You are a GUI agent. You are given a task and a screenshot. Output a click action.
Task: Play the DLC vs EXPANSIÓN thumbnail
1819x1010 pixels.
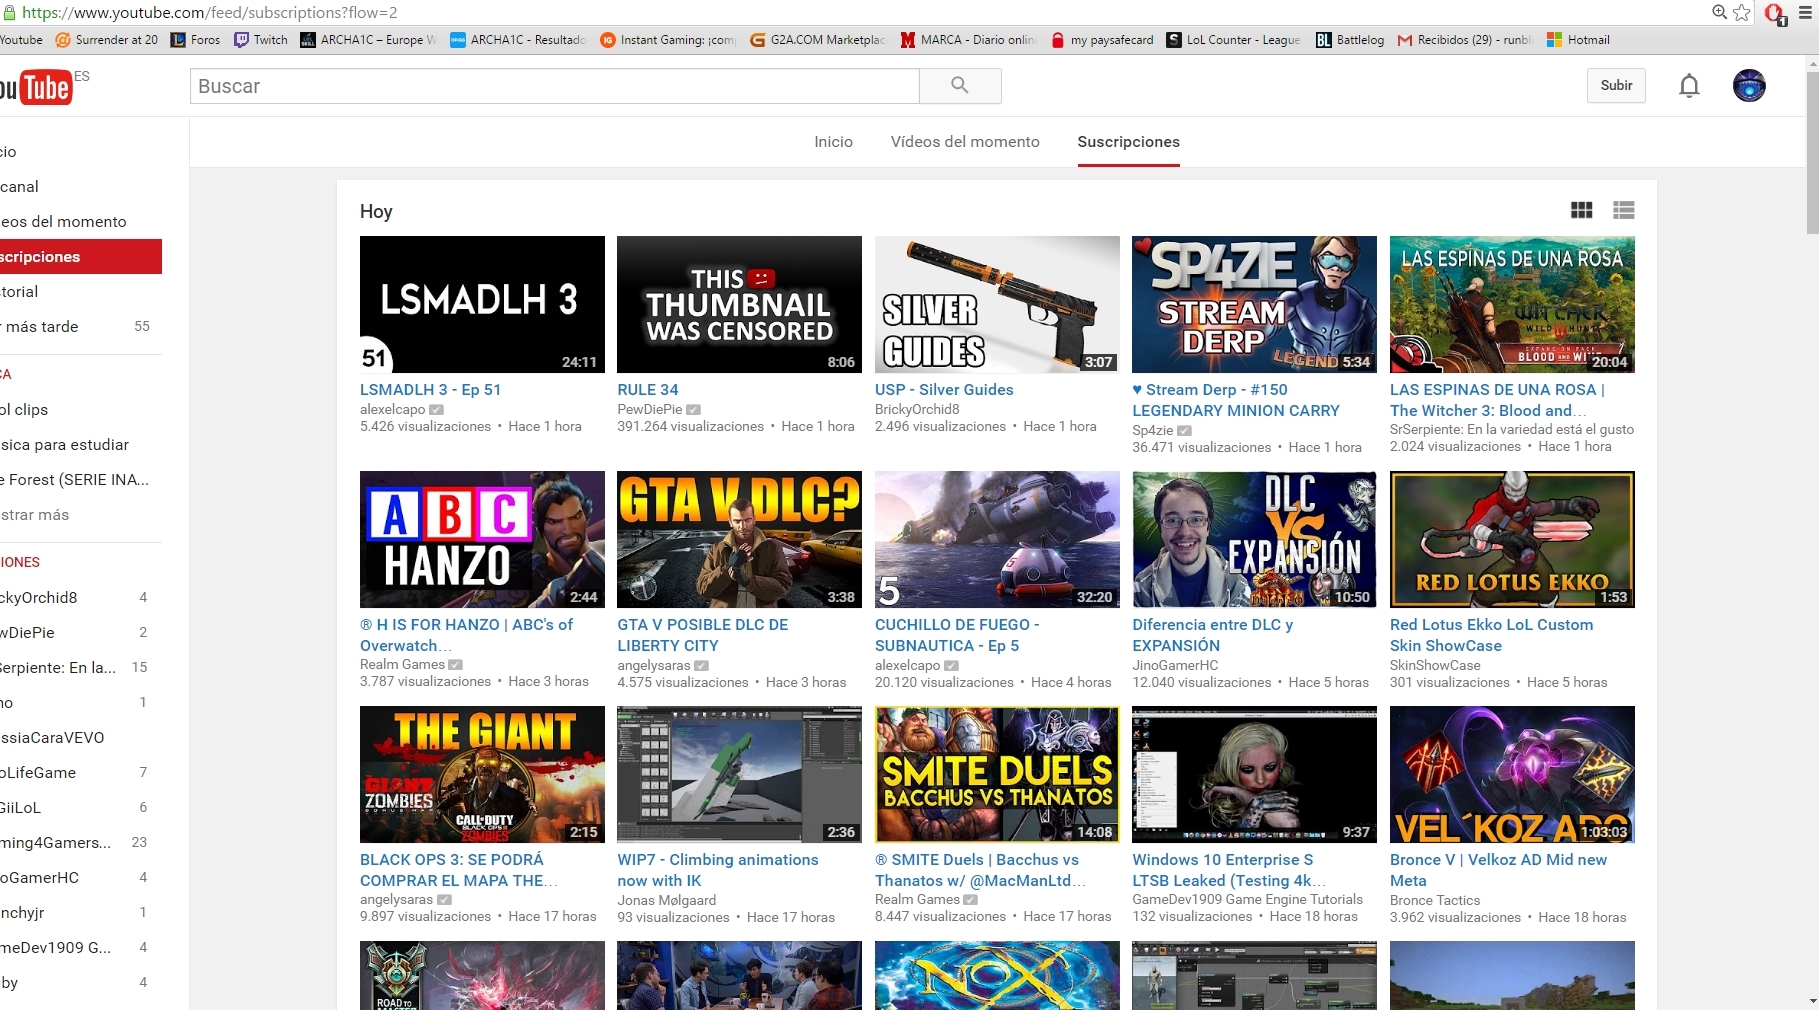1254,539
